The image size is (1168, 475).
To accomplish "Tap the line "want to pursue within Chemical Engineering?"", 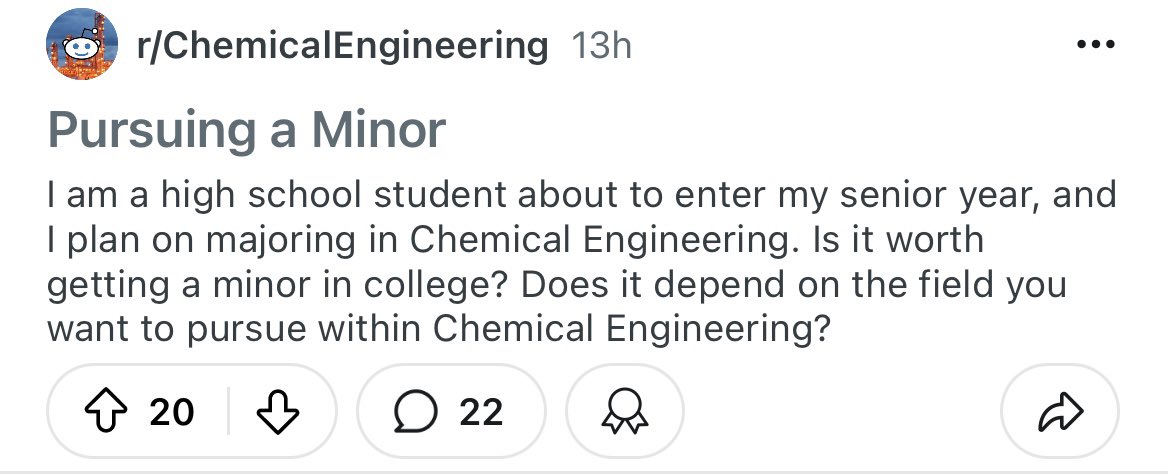I will pos(438,330).
